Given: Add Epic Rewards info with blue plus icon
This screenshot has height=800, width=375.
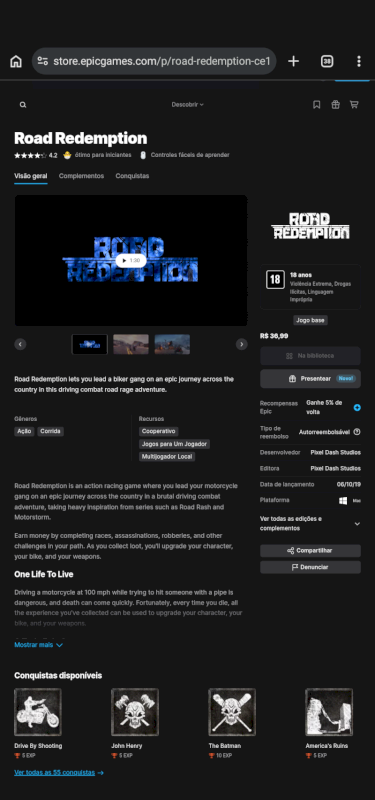Looking at the screenshot, I should tap(357, 407).
